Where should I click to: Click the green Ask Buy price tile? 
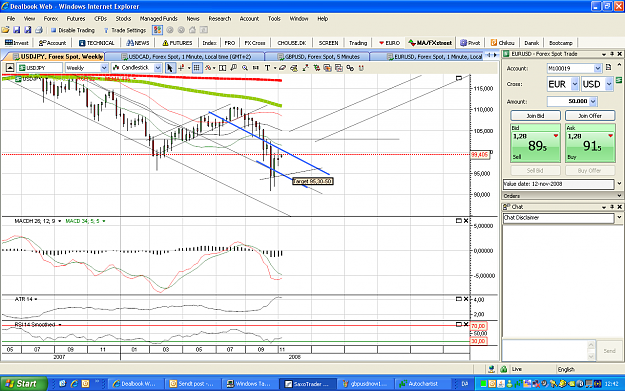[590, 143]
